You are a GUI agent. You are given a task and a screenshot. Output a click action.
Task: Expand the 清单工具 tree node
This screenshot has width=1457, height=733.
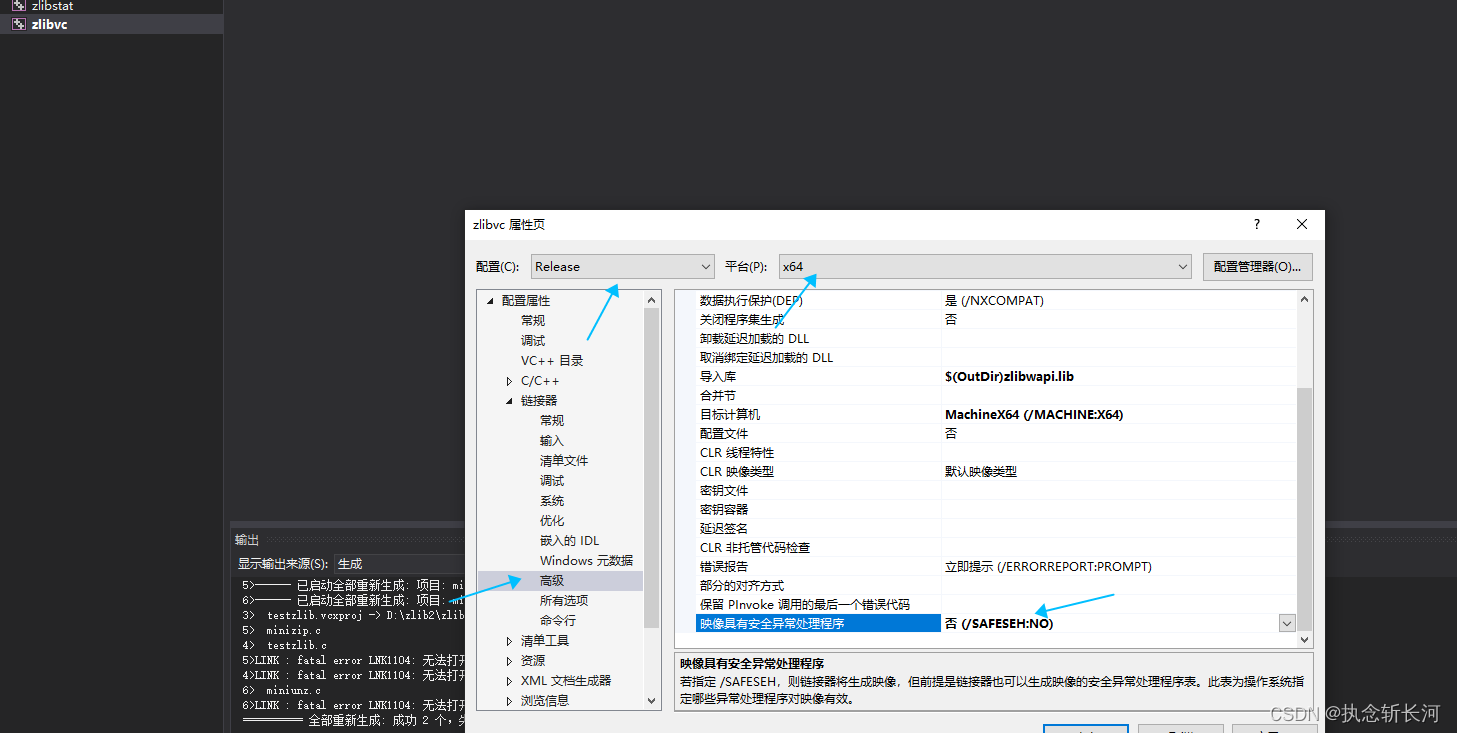point(510,641)
